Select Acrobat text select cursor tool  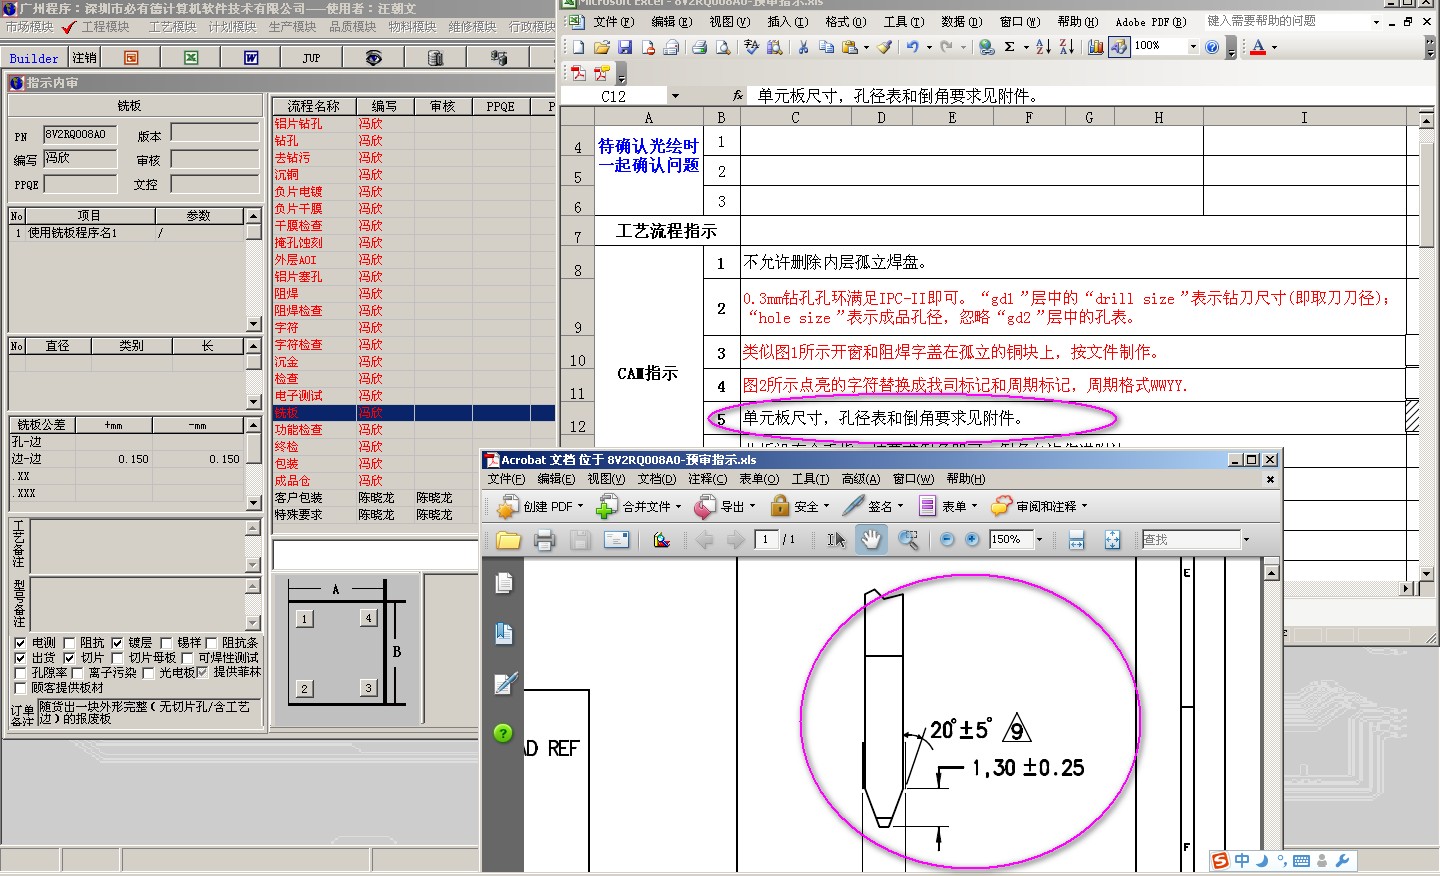(836, 540)
